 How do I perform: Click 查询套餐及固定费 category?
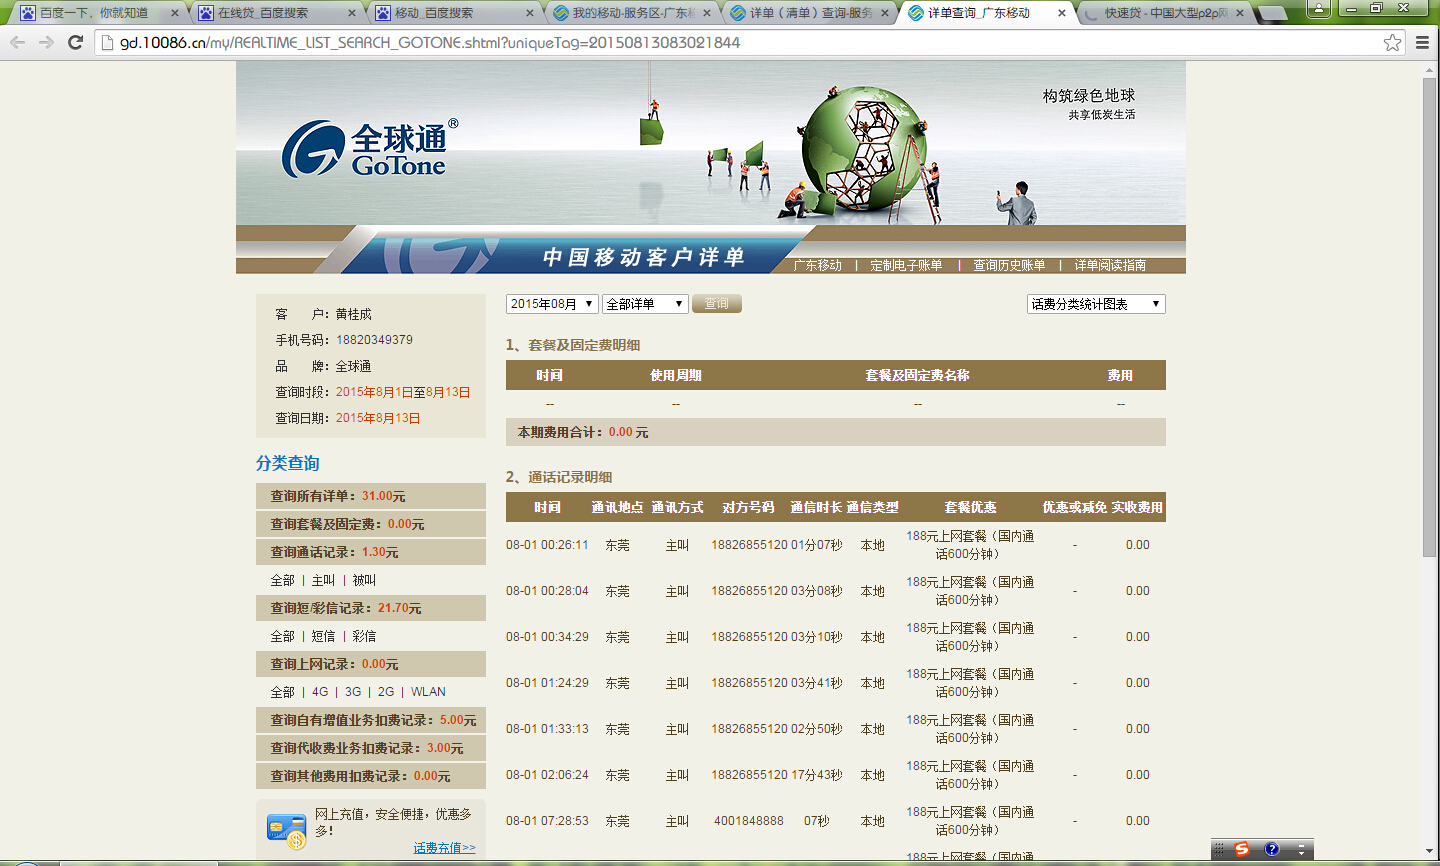pos(371,524)
